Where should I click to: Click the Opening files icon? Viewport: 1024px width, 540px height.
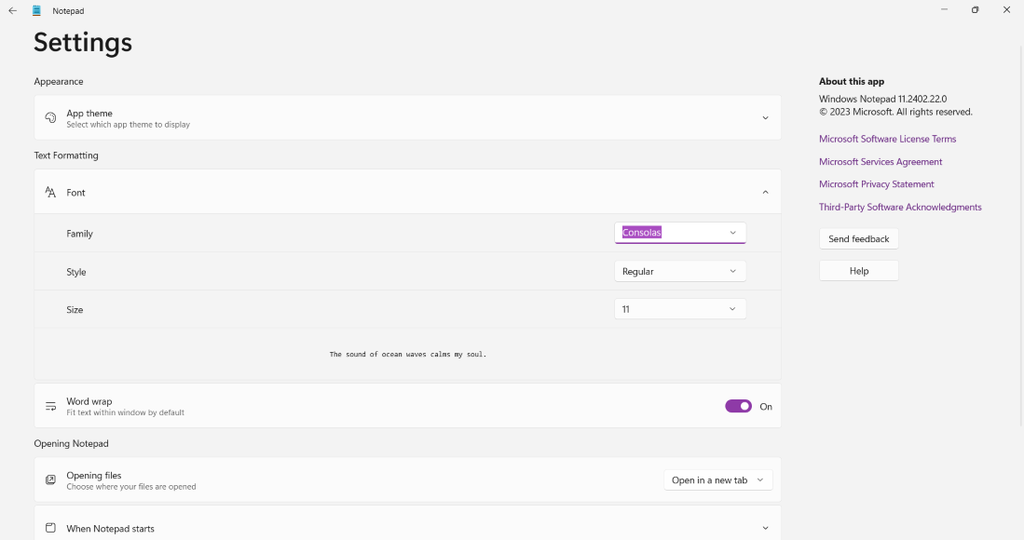pos(50,480)
